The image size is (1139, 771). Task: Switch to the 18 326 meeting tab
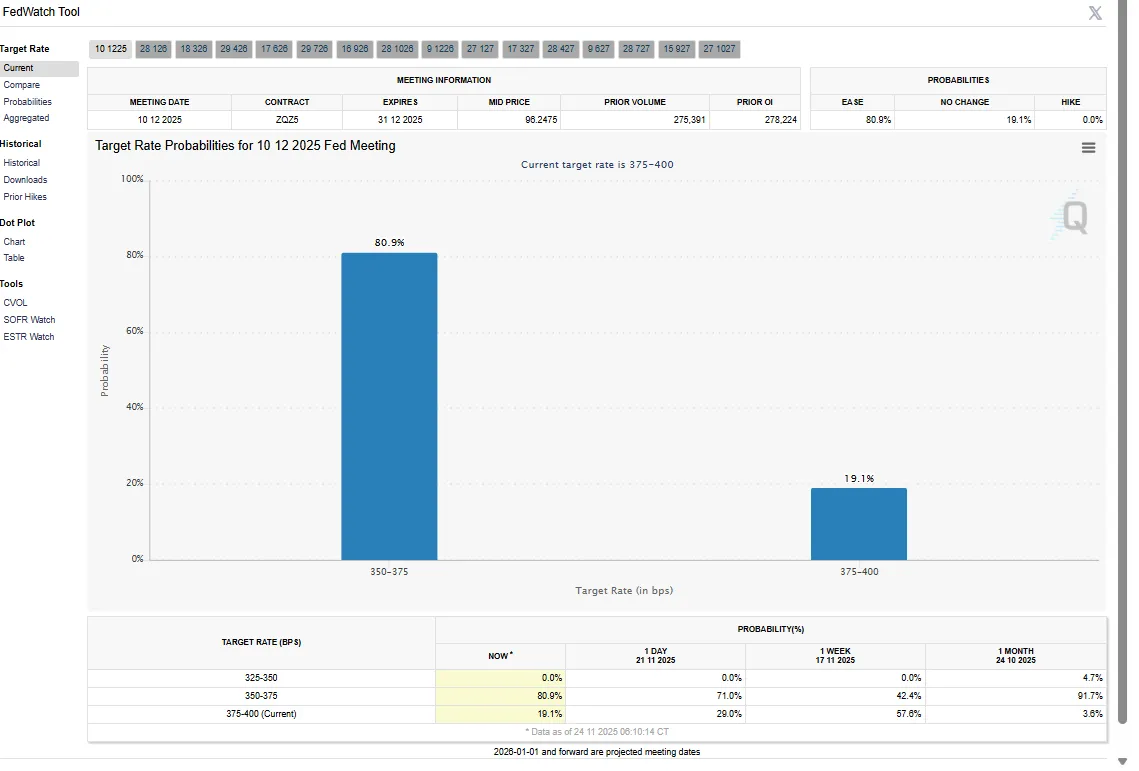coord(194,49)
